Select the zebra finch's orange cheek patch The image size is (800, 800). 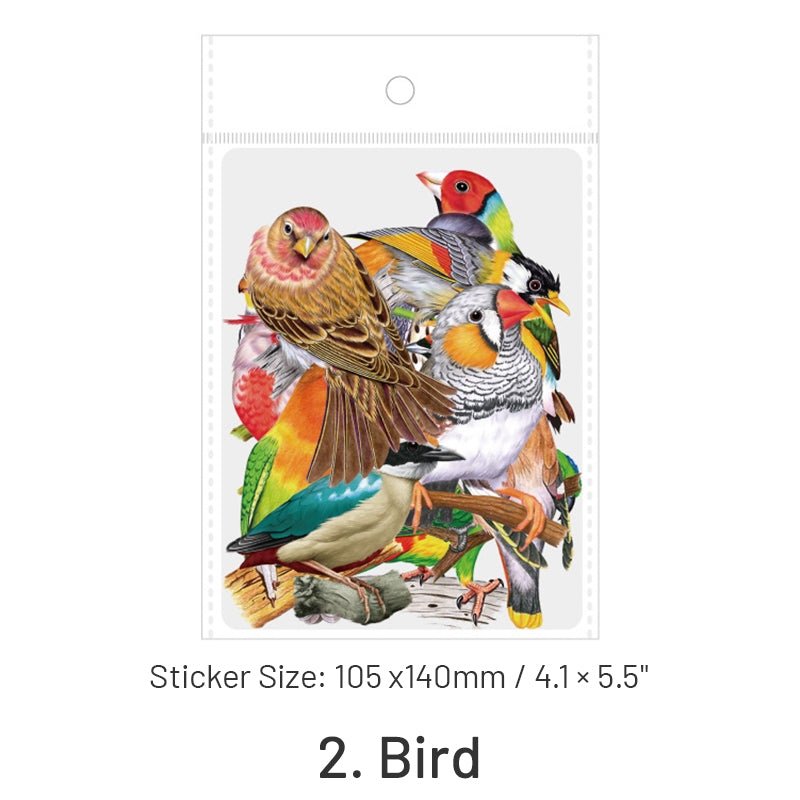tap(467, 345)
